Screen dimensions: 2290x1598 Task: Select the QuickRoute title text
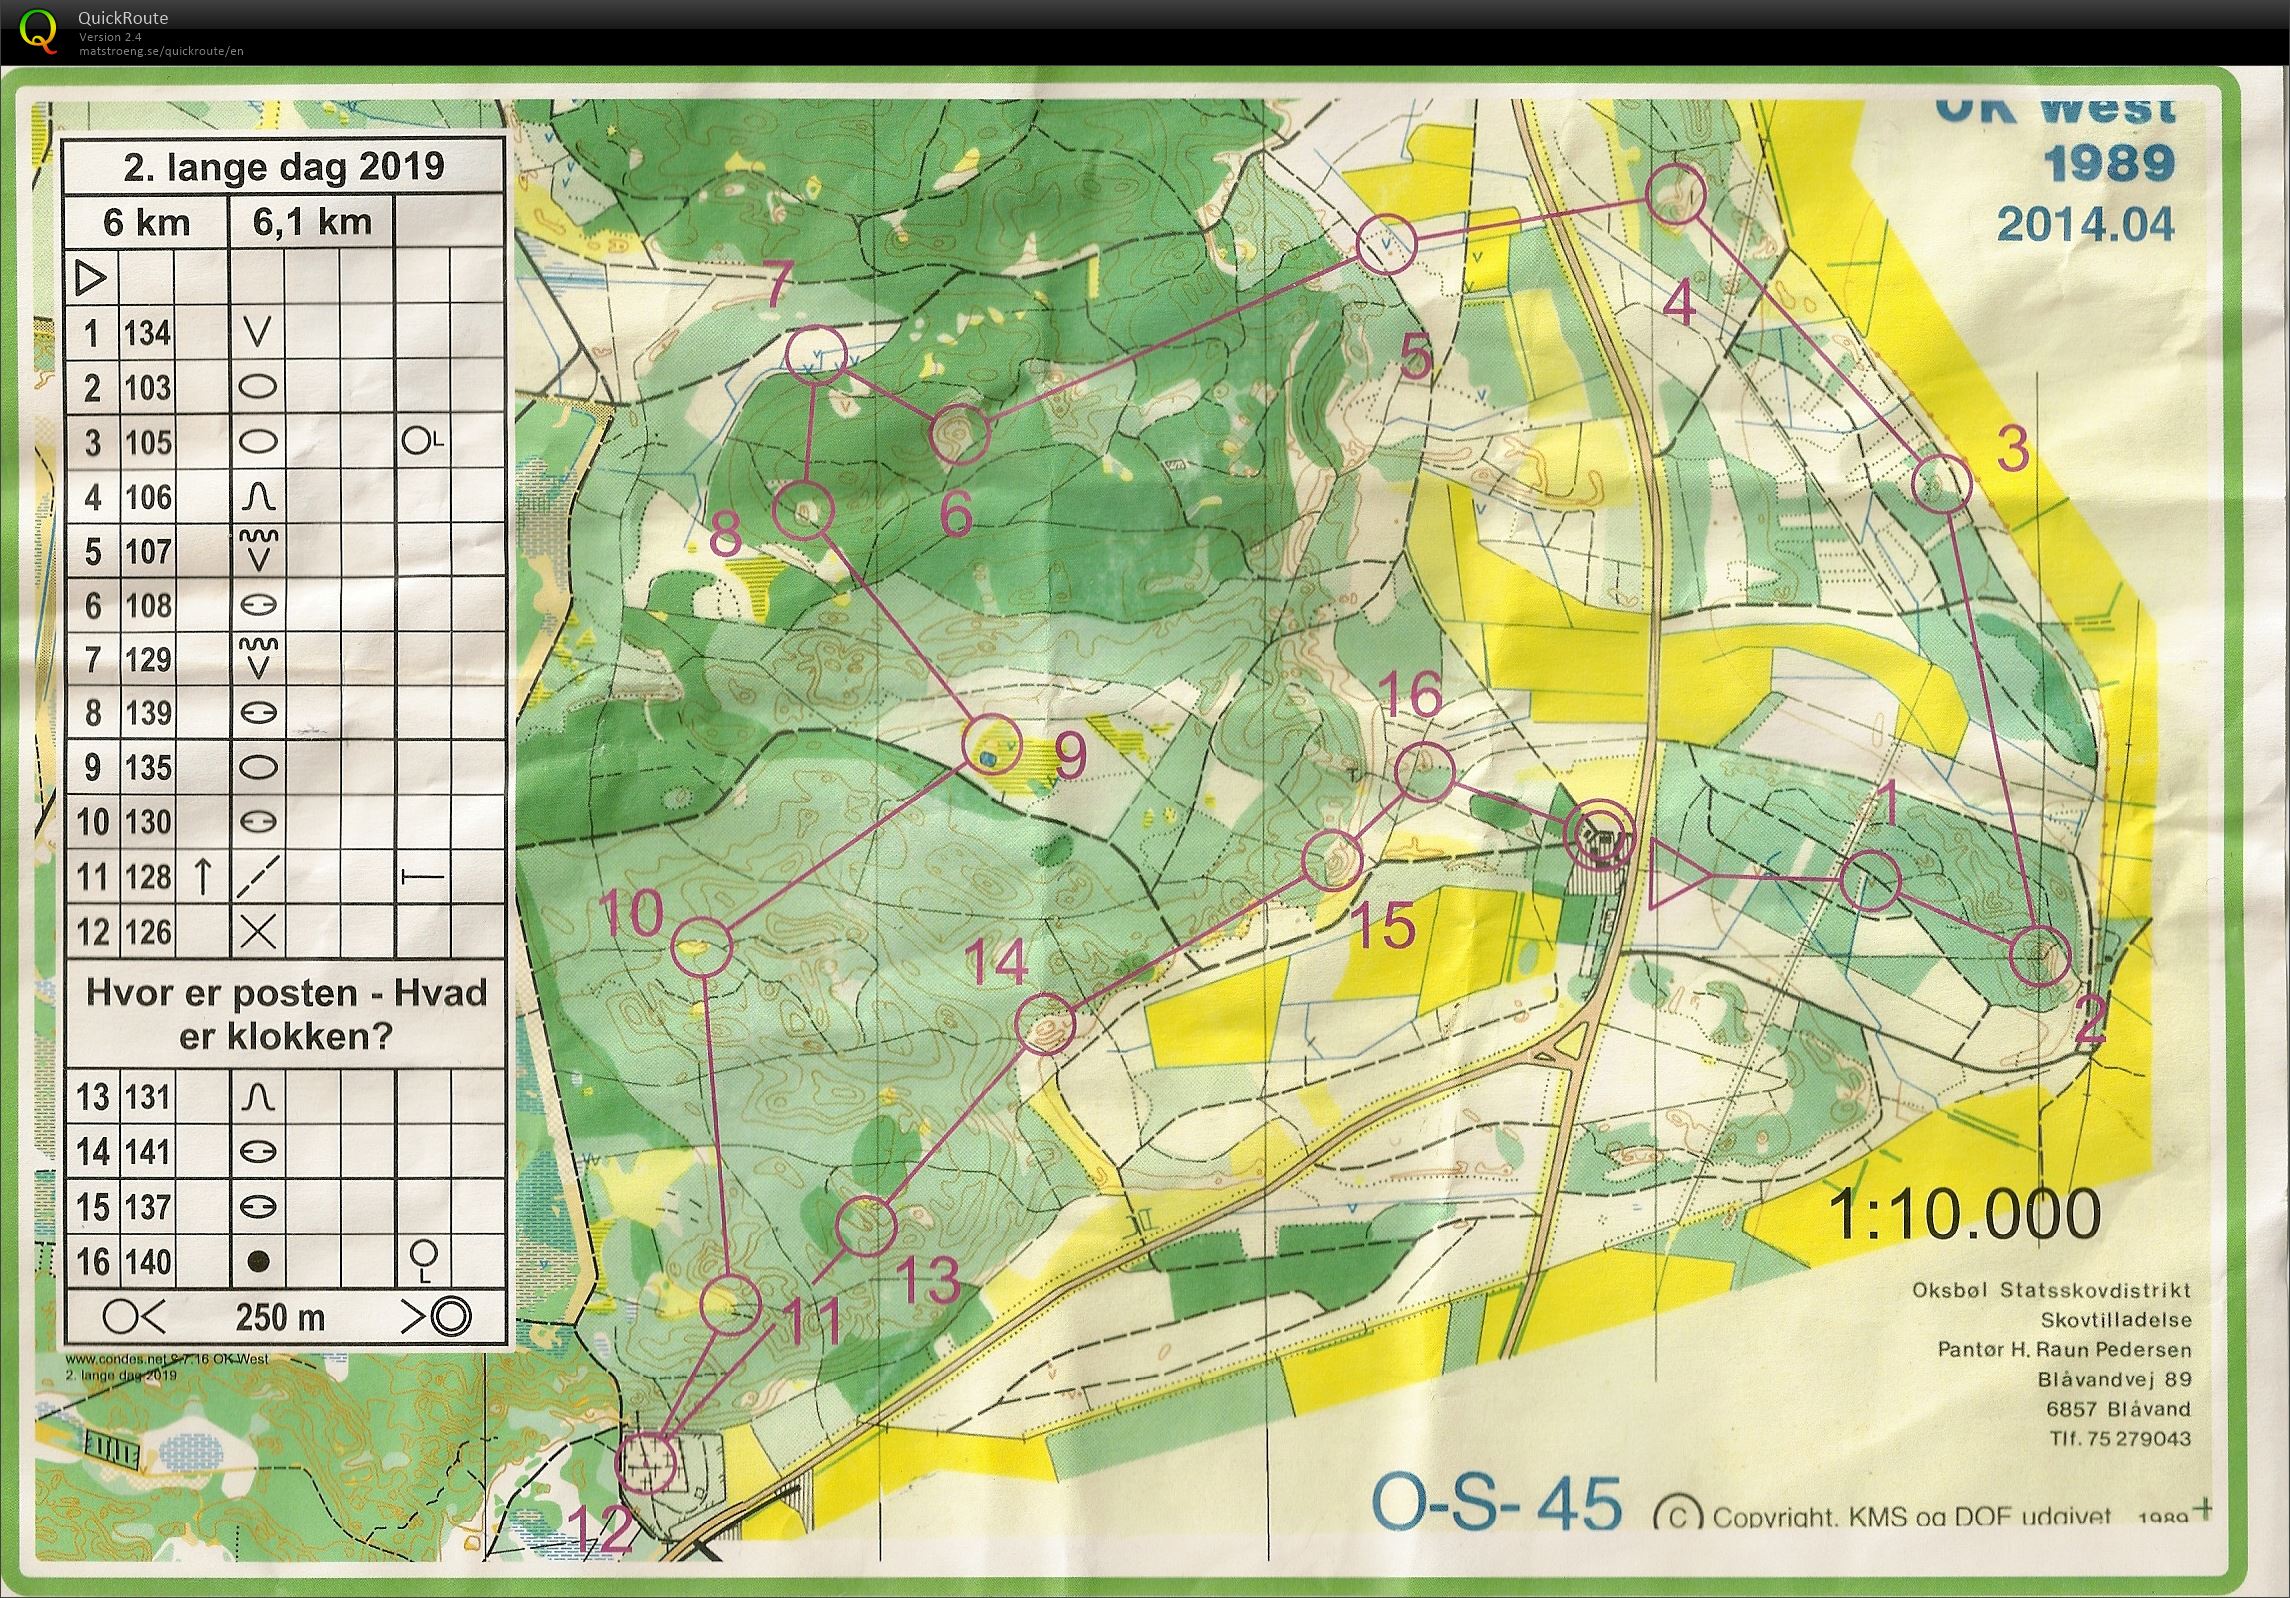pyautogui.click(x=123, y=17)
